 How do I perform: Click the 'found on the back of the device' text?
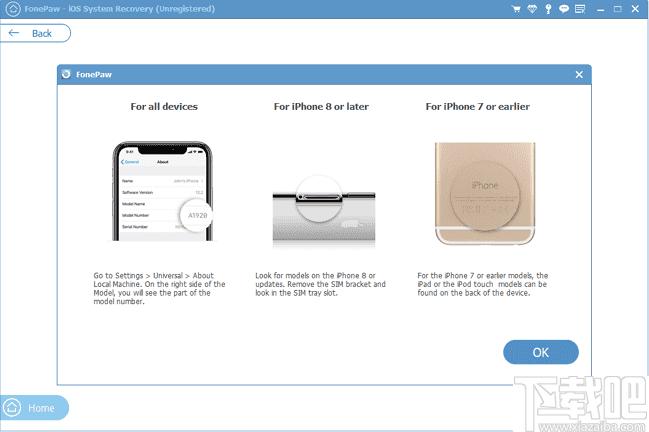[474, 293]
